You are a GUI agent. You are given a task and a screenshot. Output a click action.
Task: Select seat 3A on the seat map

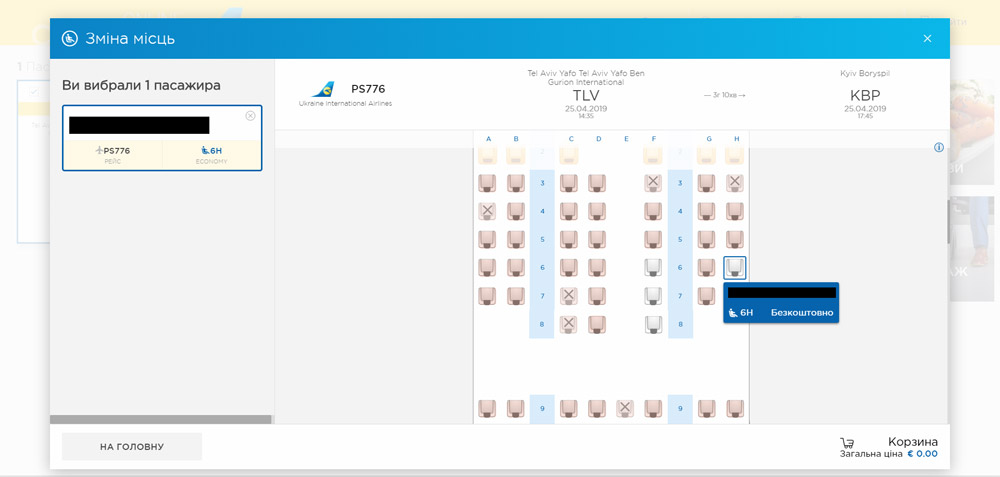pyautogui.click(x=487, y=183)
